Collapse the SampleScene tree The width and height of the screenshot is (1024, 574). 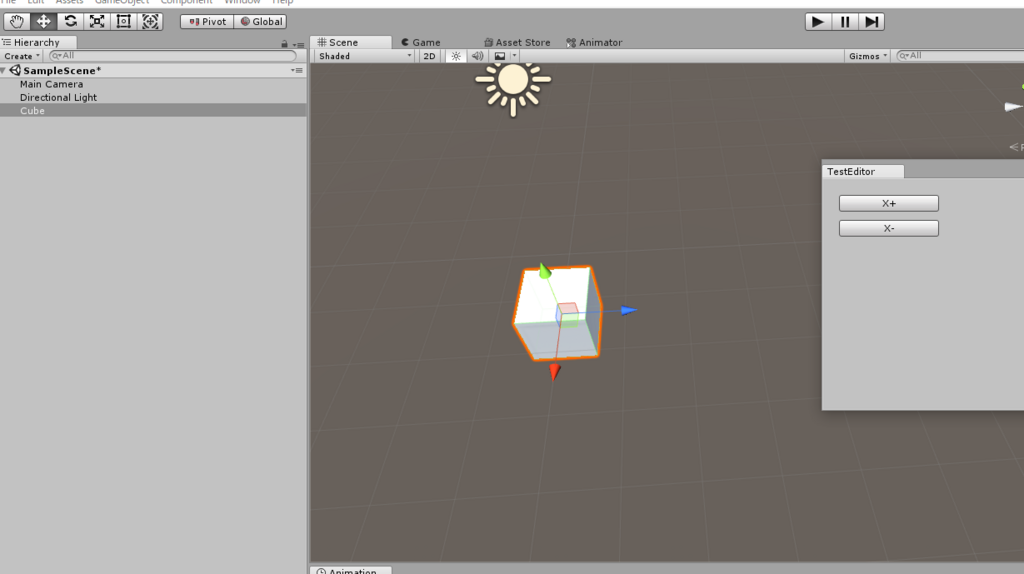coord(4,71)
